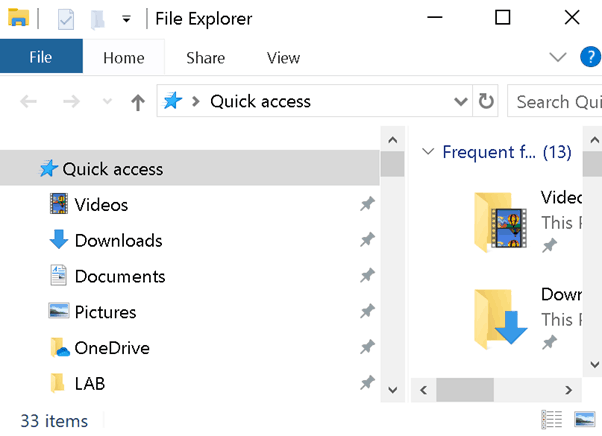Click the navigation pane scrollbar thumb
The width and height of the screenshot is (602, 436).
392,164
